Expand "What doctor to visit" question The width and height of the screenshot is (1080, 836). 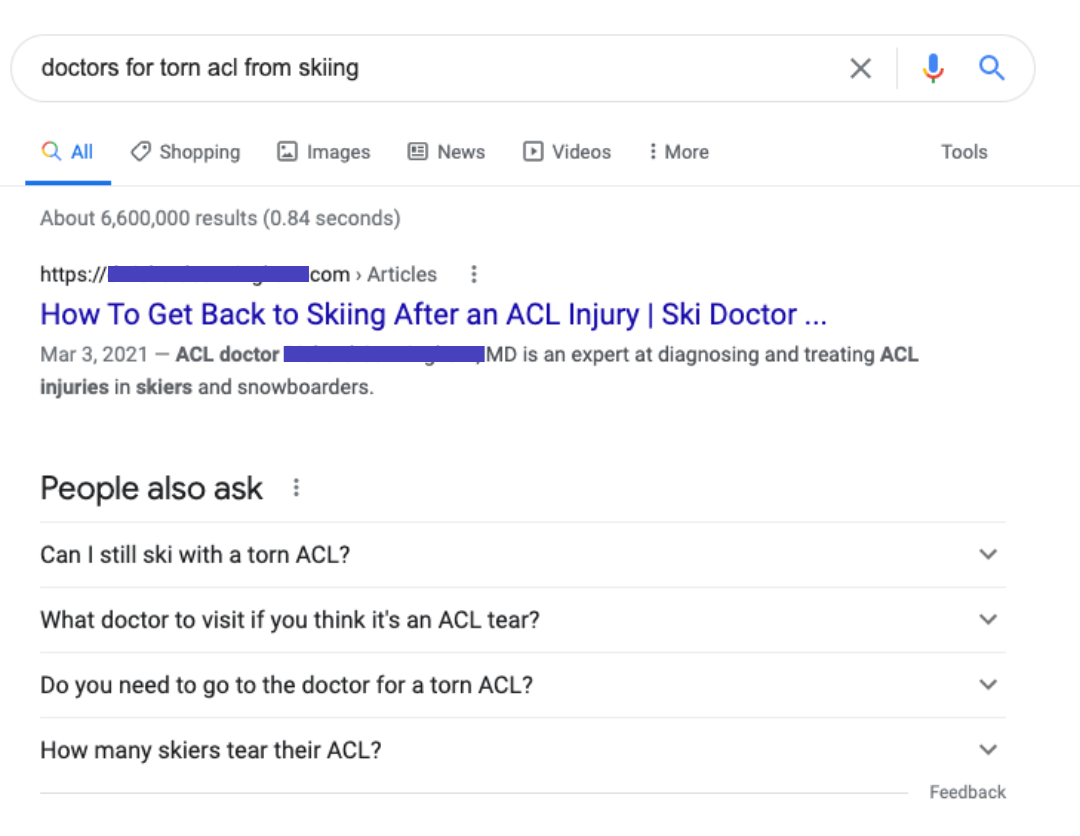(988, 620)
